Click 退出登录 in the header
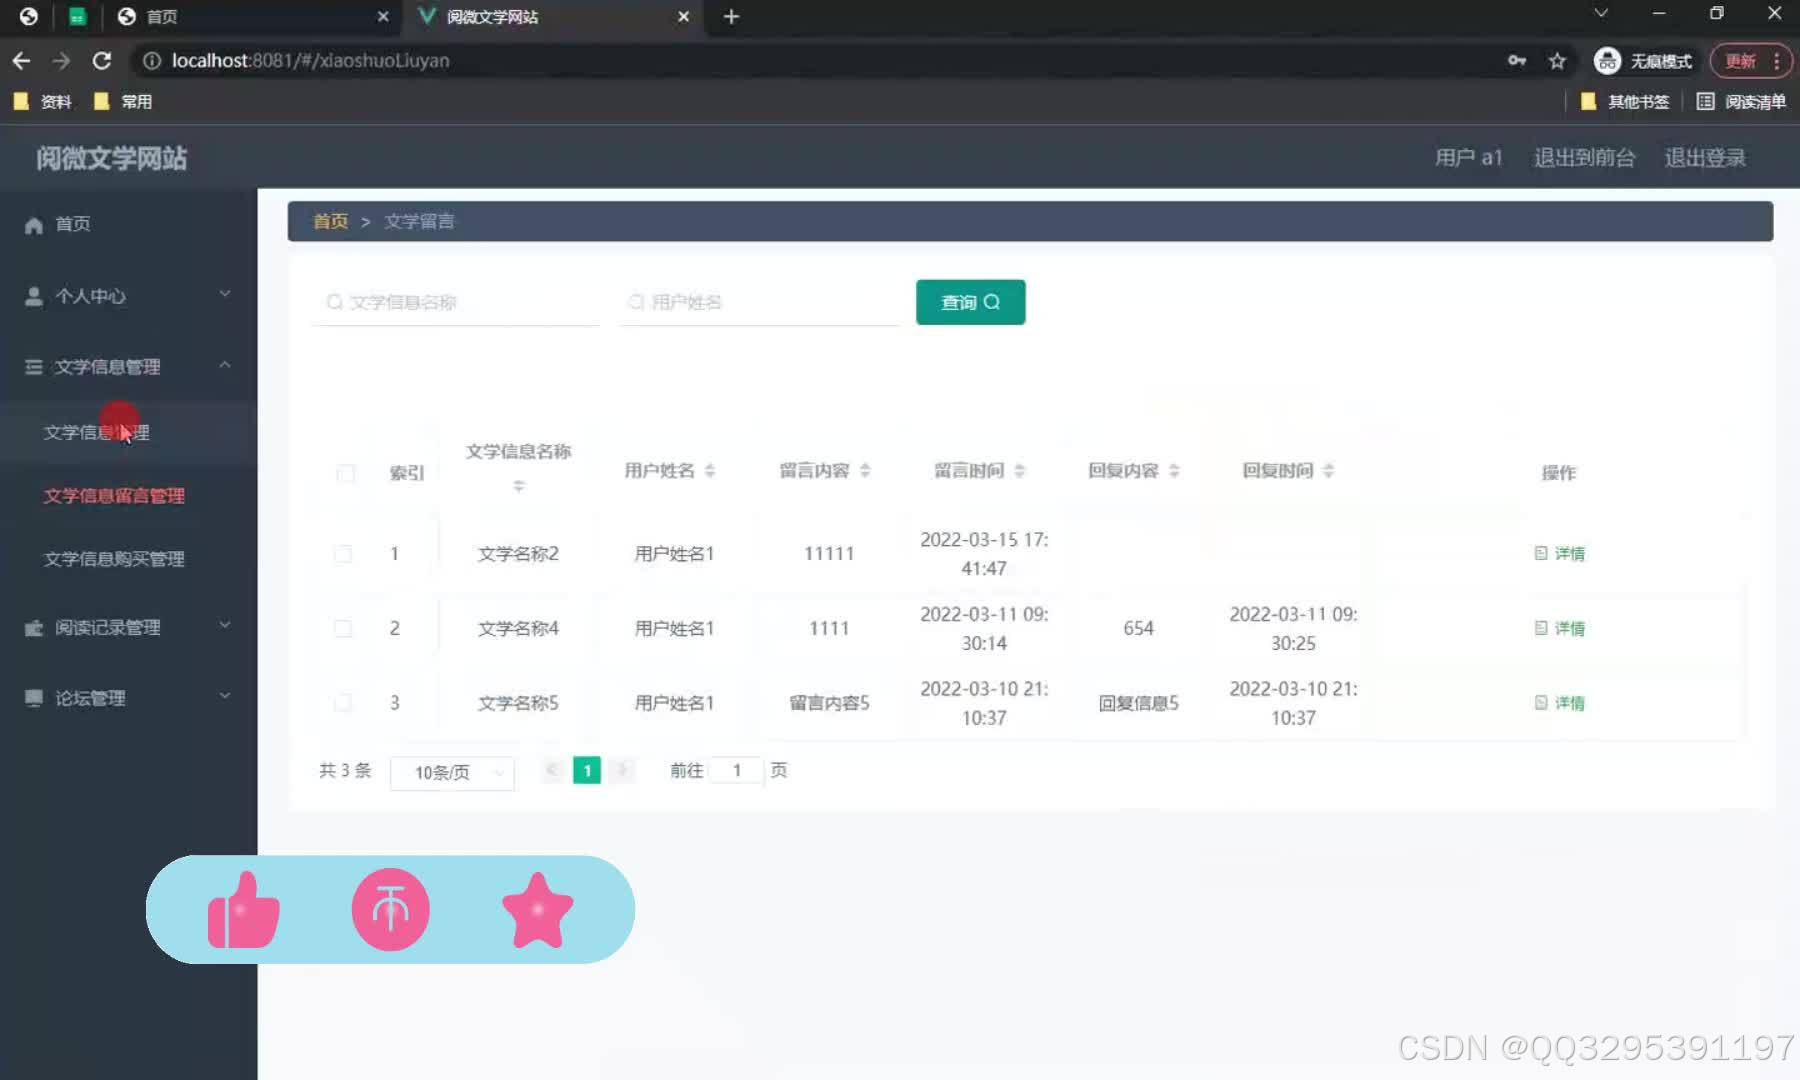 [x=1705, y=158]
